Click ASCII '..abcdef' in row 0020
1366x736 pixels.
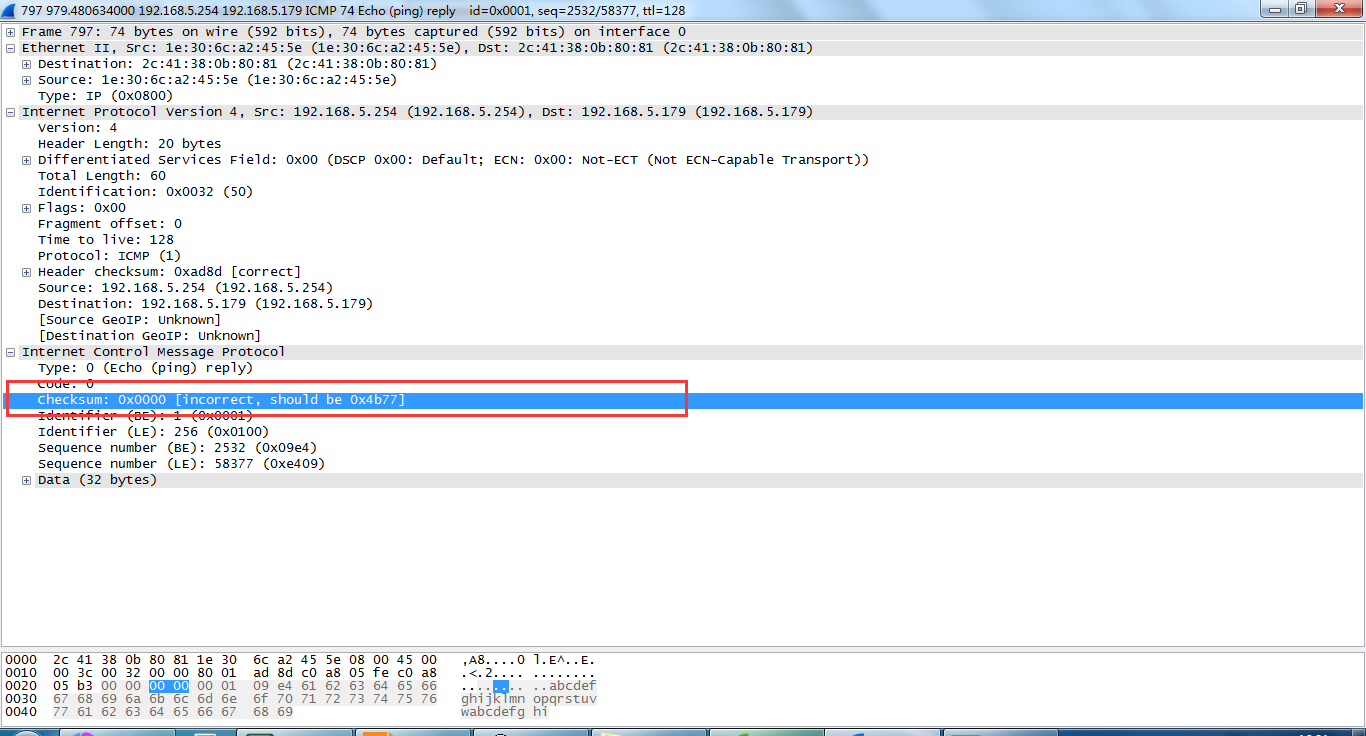click(565, 686)
